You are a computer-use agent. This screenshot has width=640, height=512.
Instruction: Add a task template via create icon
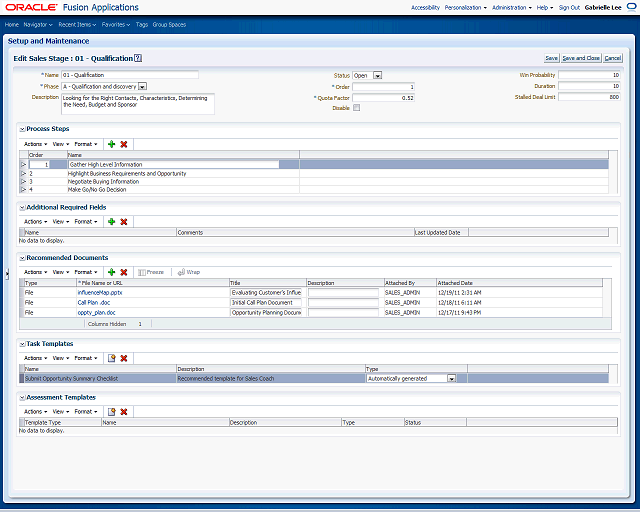pyautogui.click(x=111, y=358)
